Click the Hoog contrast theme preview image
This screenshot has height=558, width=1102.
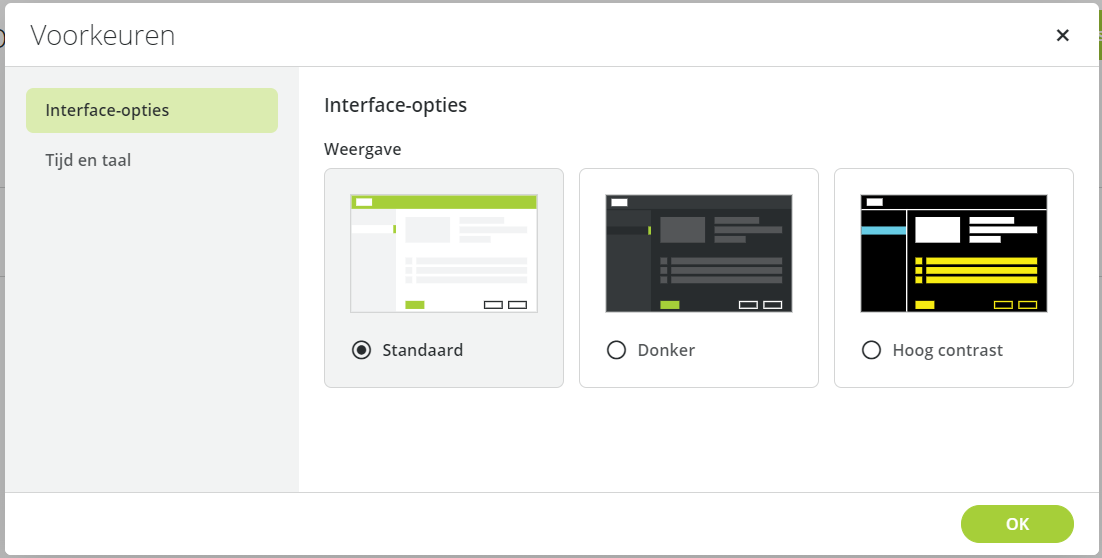tap(954, 254)
